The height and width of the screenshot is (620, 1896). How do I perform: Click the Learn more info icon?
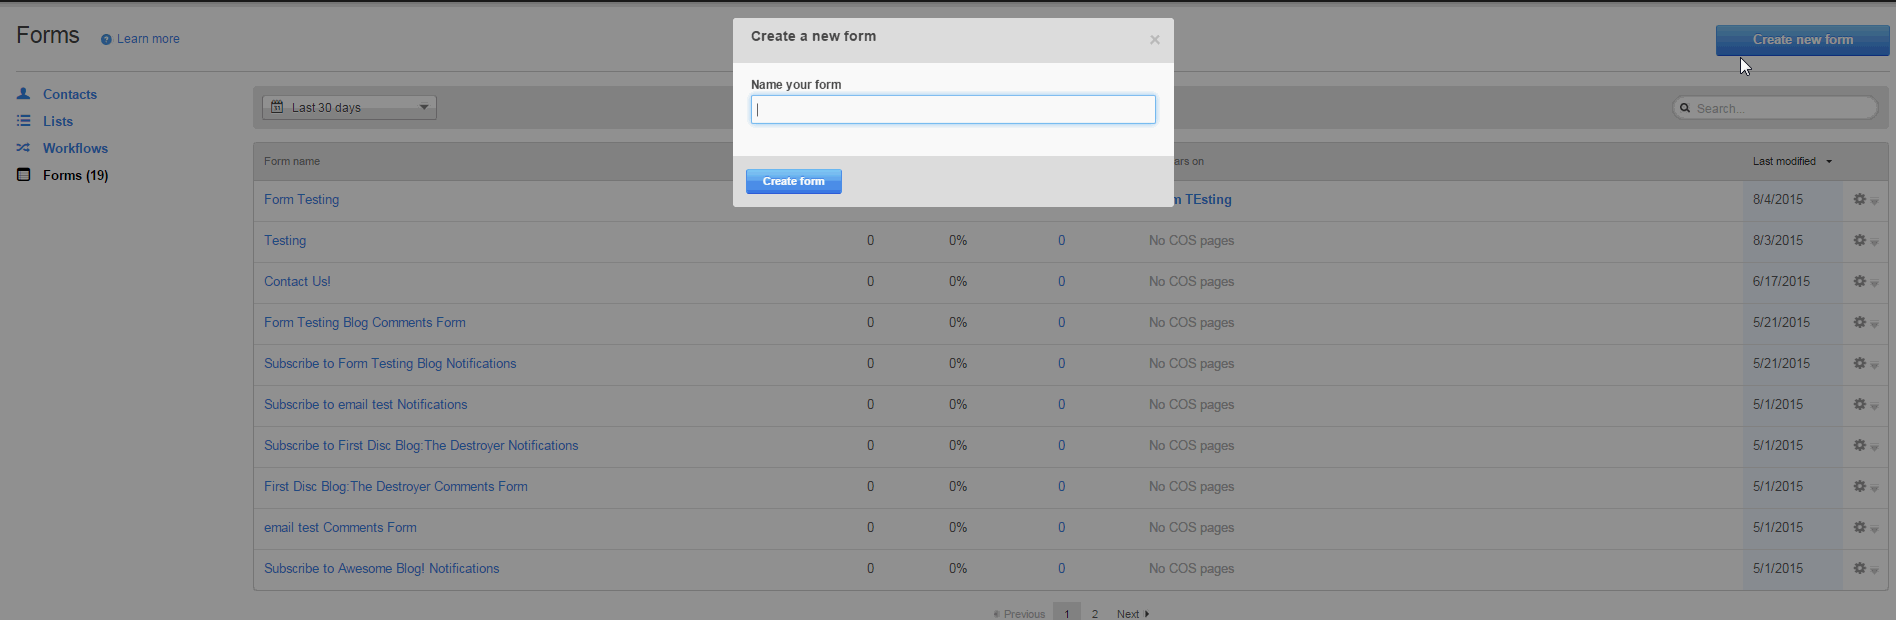point(106,39)
